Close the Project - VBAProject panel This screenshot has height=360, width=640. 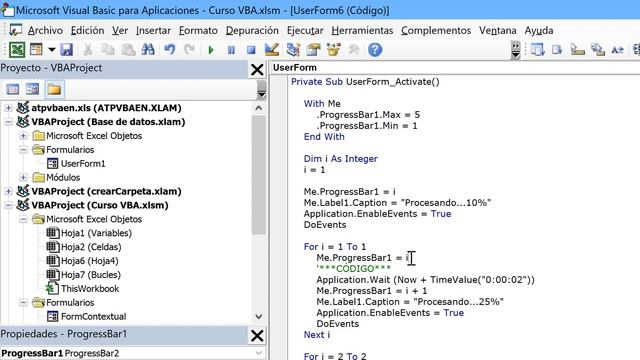click(257, 70)
